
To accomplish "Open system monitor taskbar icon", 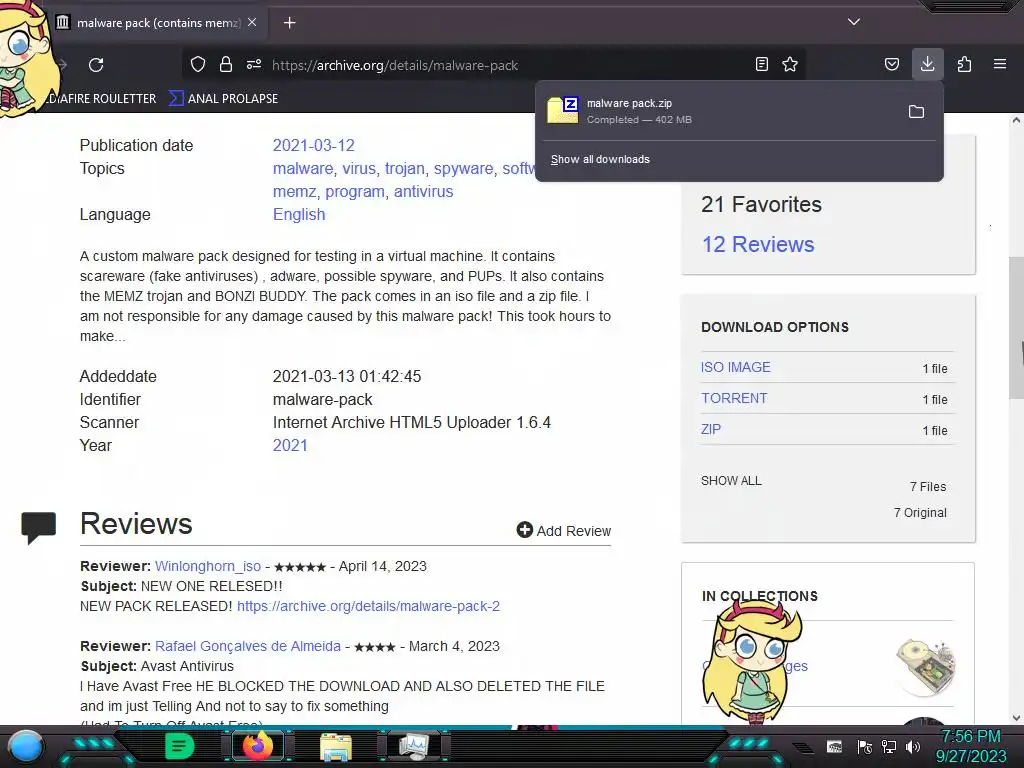I will (413, 746).
